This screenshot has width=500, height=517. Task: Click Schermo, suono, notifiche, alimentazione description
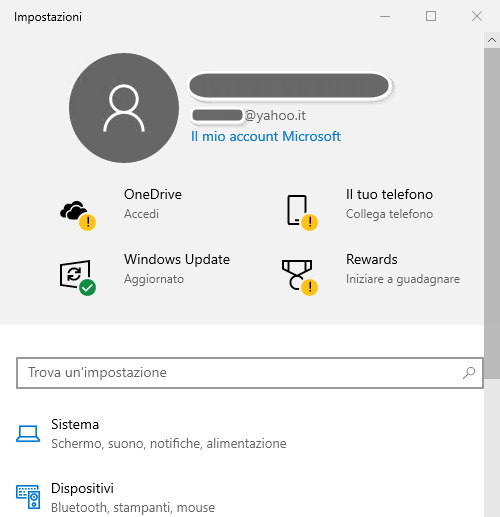click(x=169, y=444)
